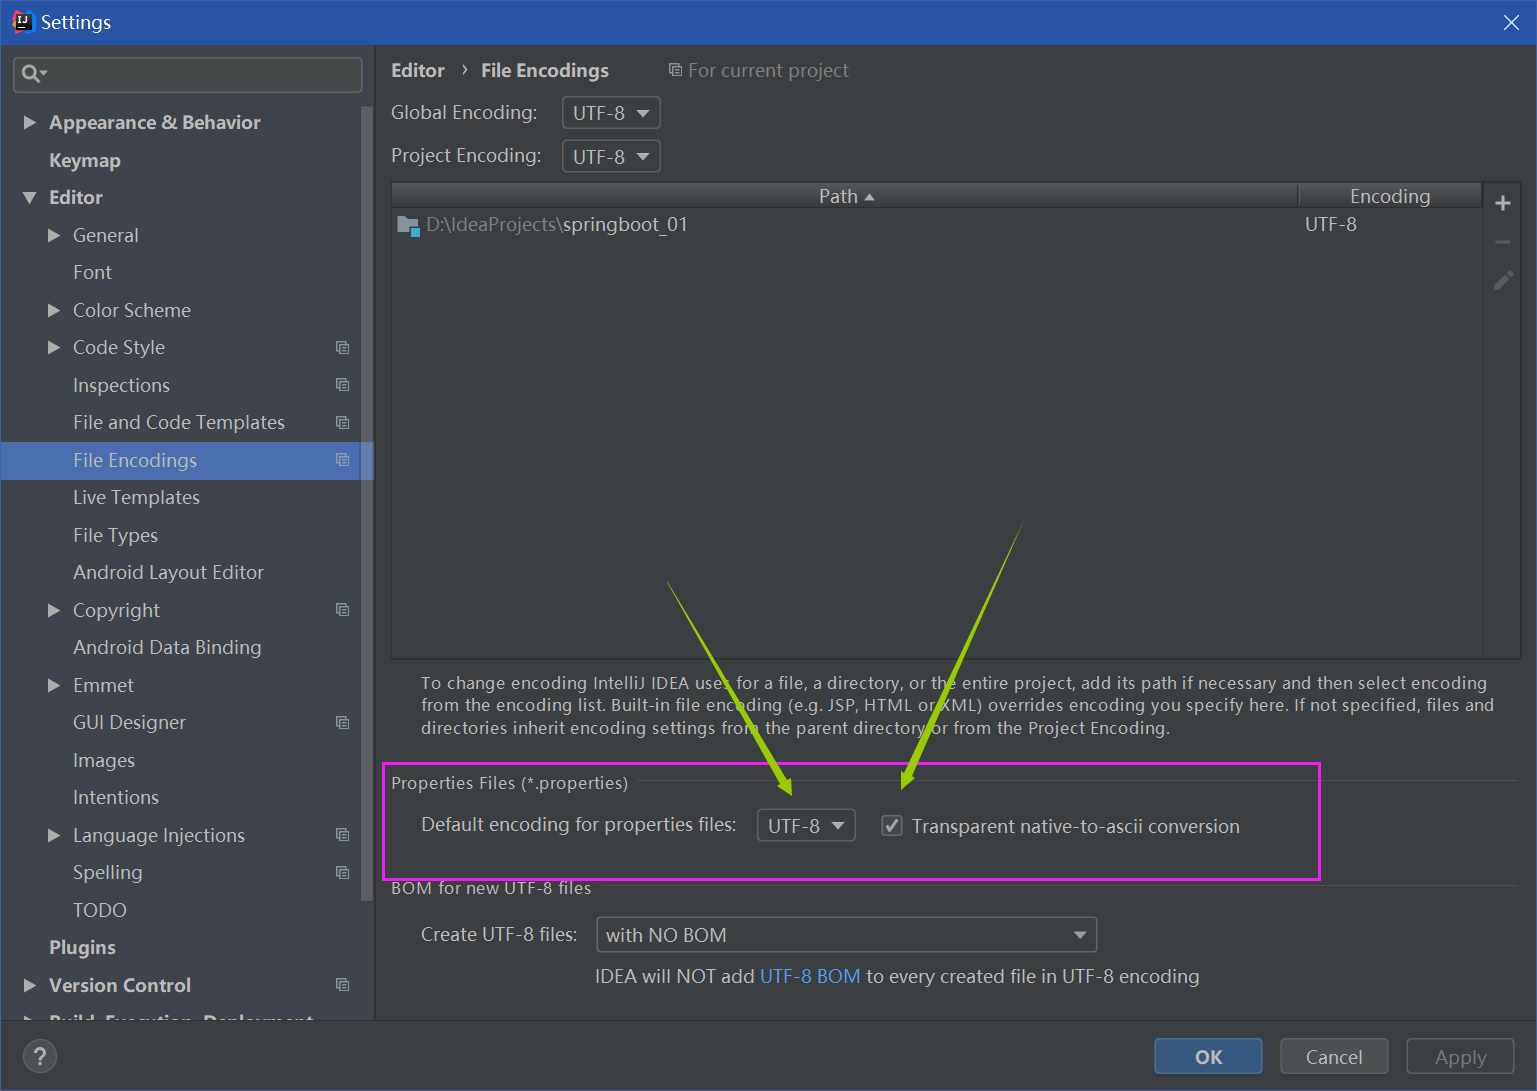Open Android Layout Editor settings
This screenshot has width=1537, height=1091.
[x=168, y=573]
